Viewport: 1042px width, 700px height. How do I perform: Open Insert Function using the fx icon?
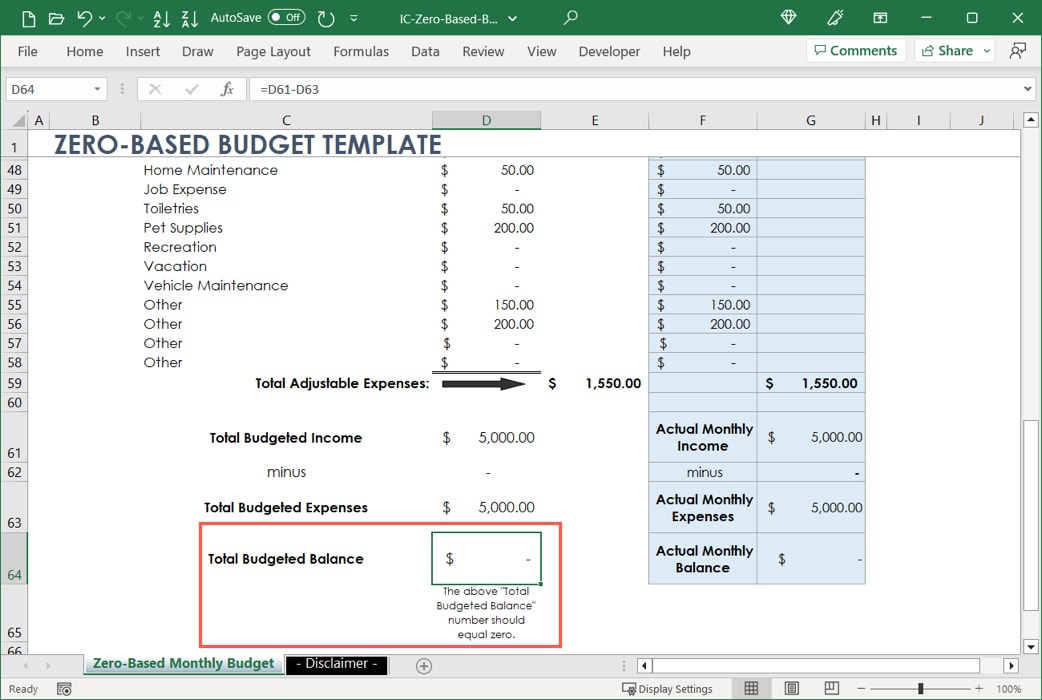point(227,88)
